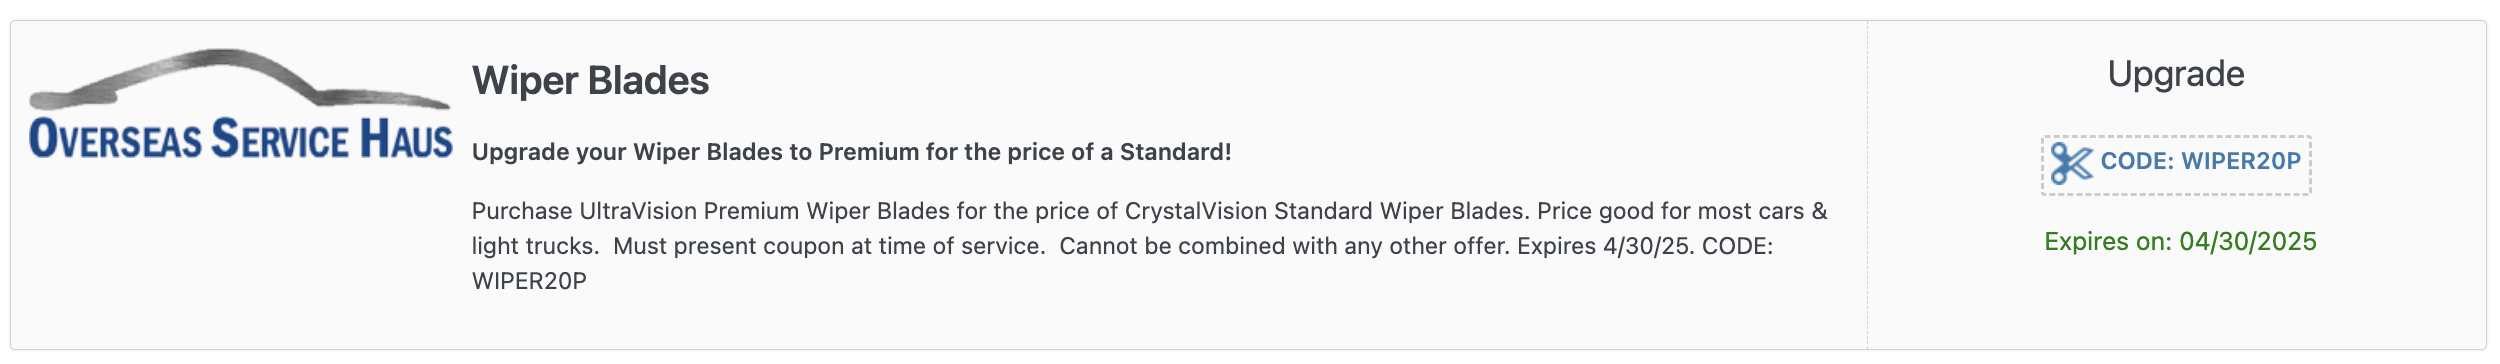Click the UltraVision Premium Wiper Blades text
This screenshot has width=2500, height=364.
point(764,211)
